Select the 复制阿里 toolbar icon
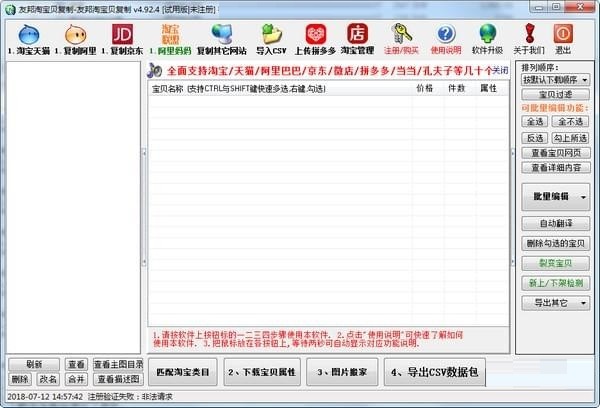Screen dimensions: 600x408 click(x=75, y=39)
